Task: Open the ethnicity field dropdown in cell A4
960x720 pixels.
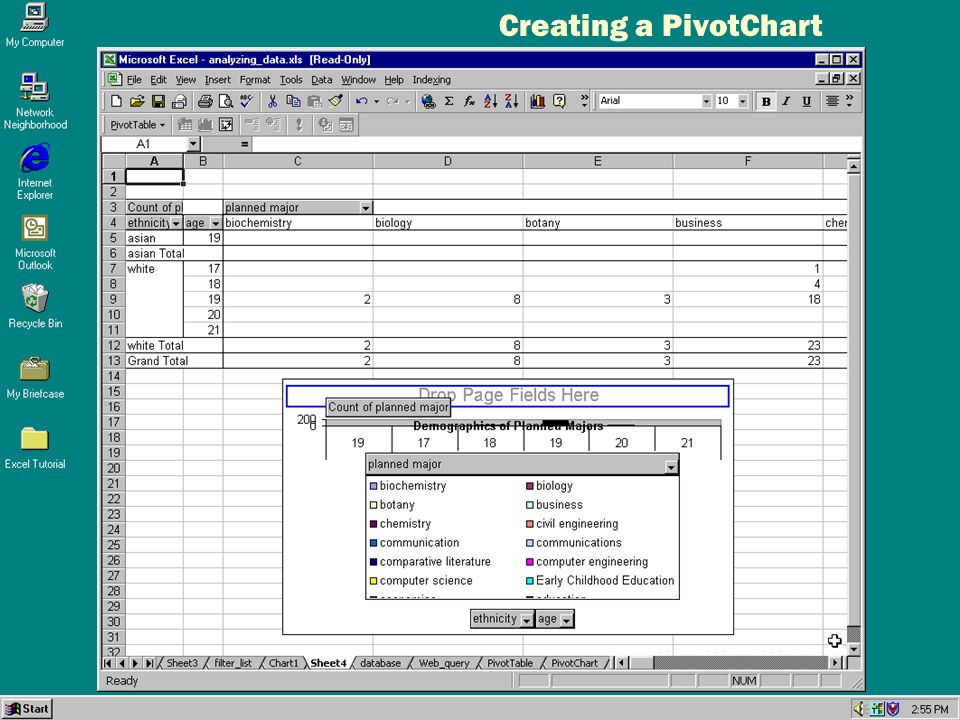Action: pyautogui.click(x=176, y=223)
